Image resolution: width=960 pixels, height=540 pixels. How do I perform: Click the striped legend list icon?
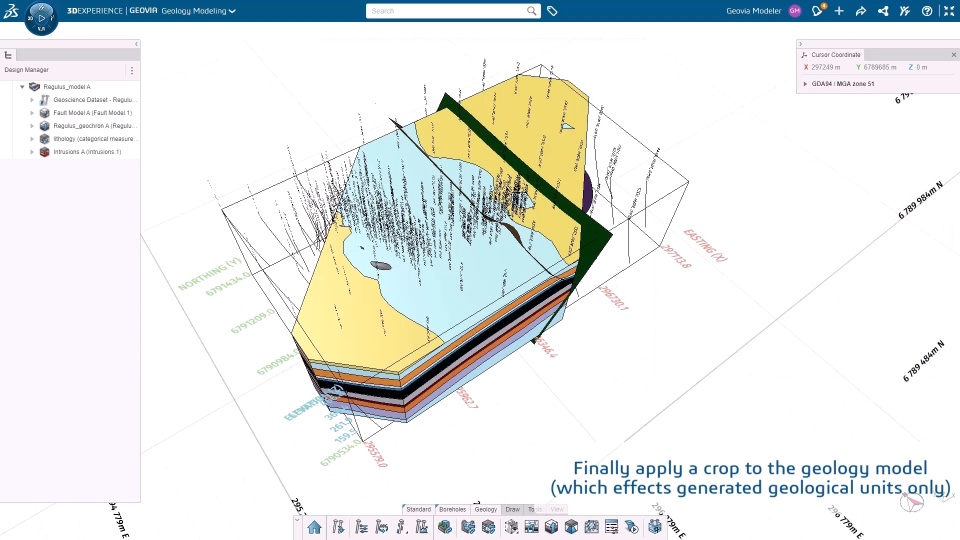[611, 527]
